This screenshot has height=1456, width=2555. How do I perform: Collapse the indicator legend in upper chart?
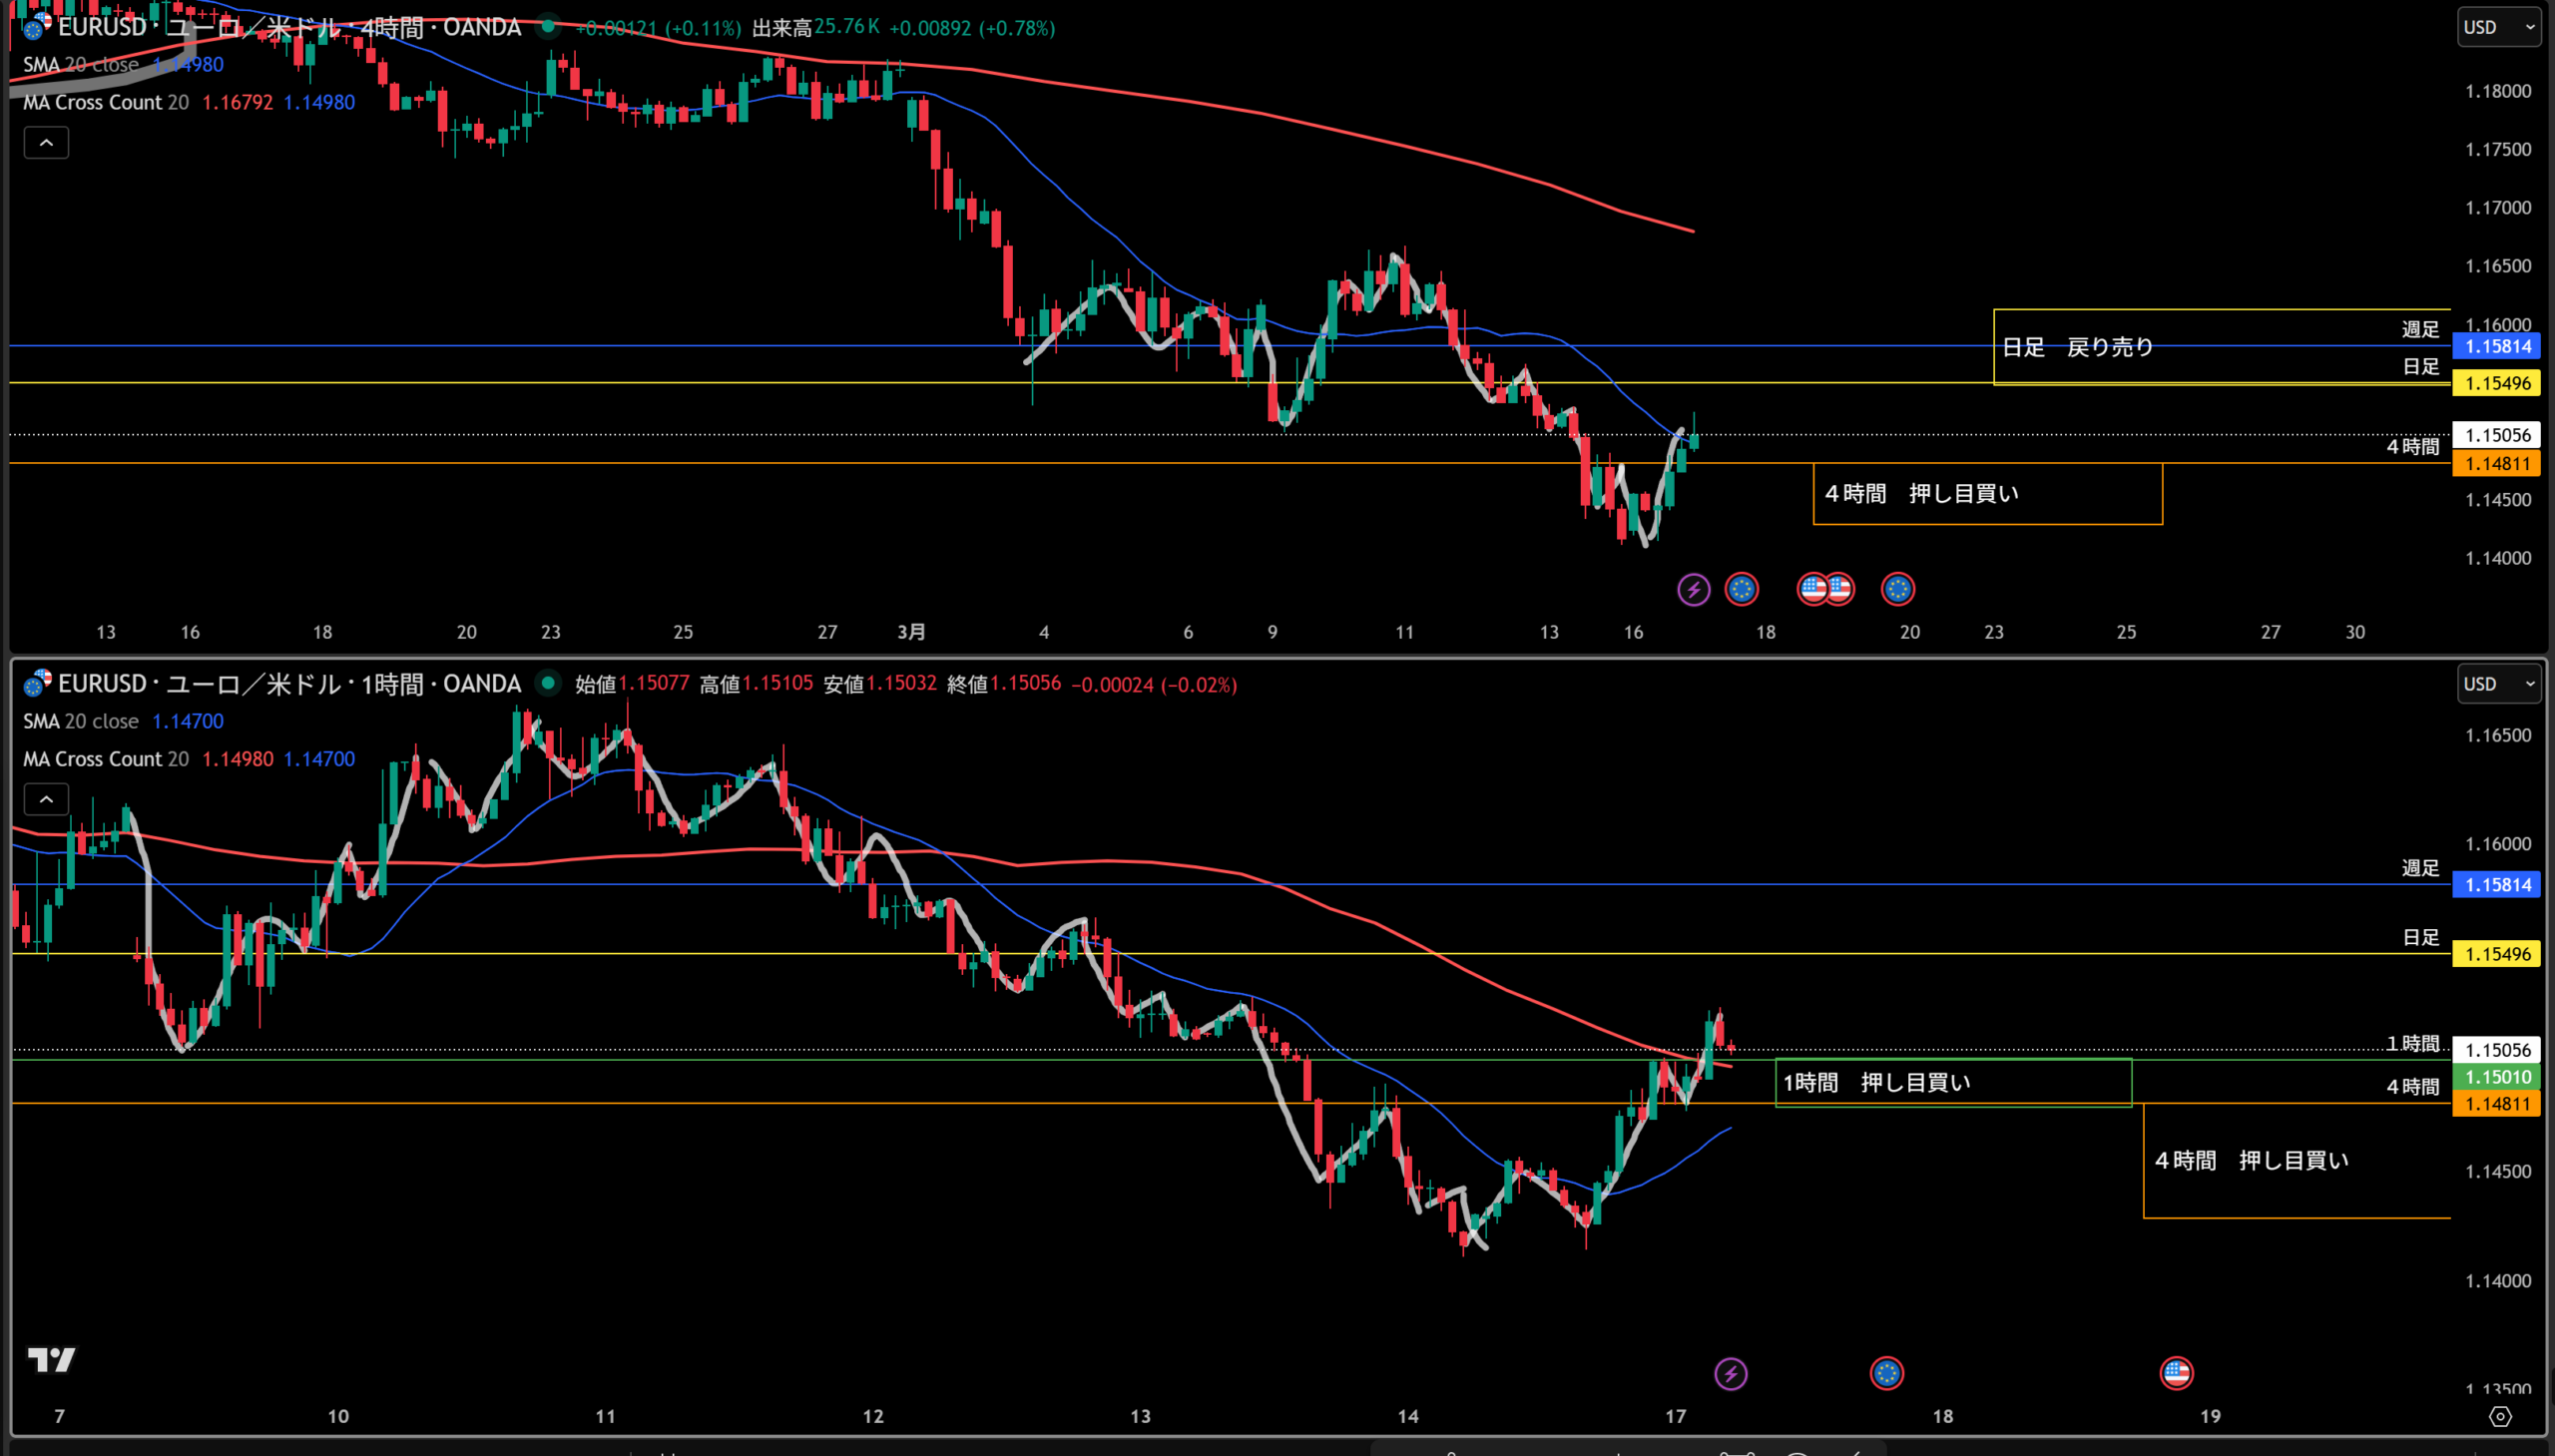(46, 143)
